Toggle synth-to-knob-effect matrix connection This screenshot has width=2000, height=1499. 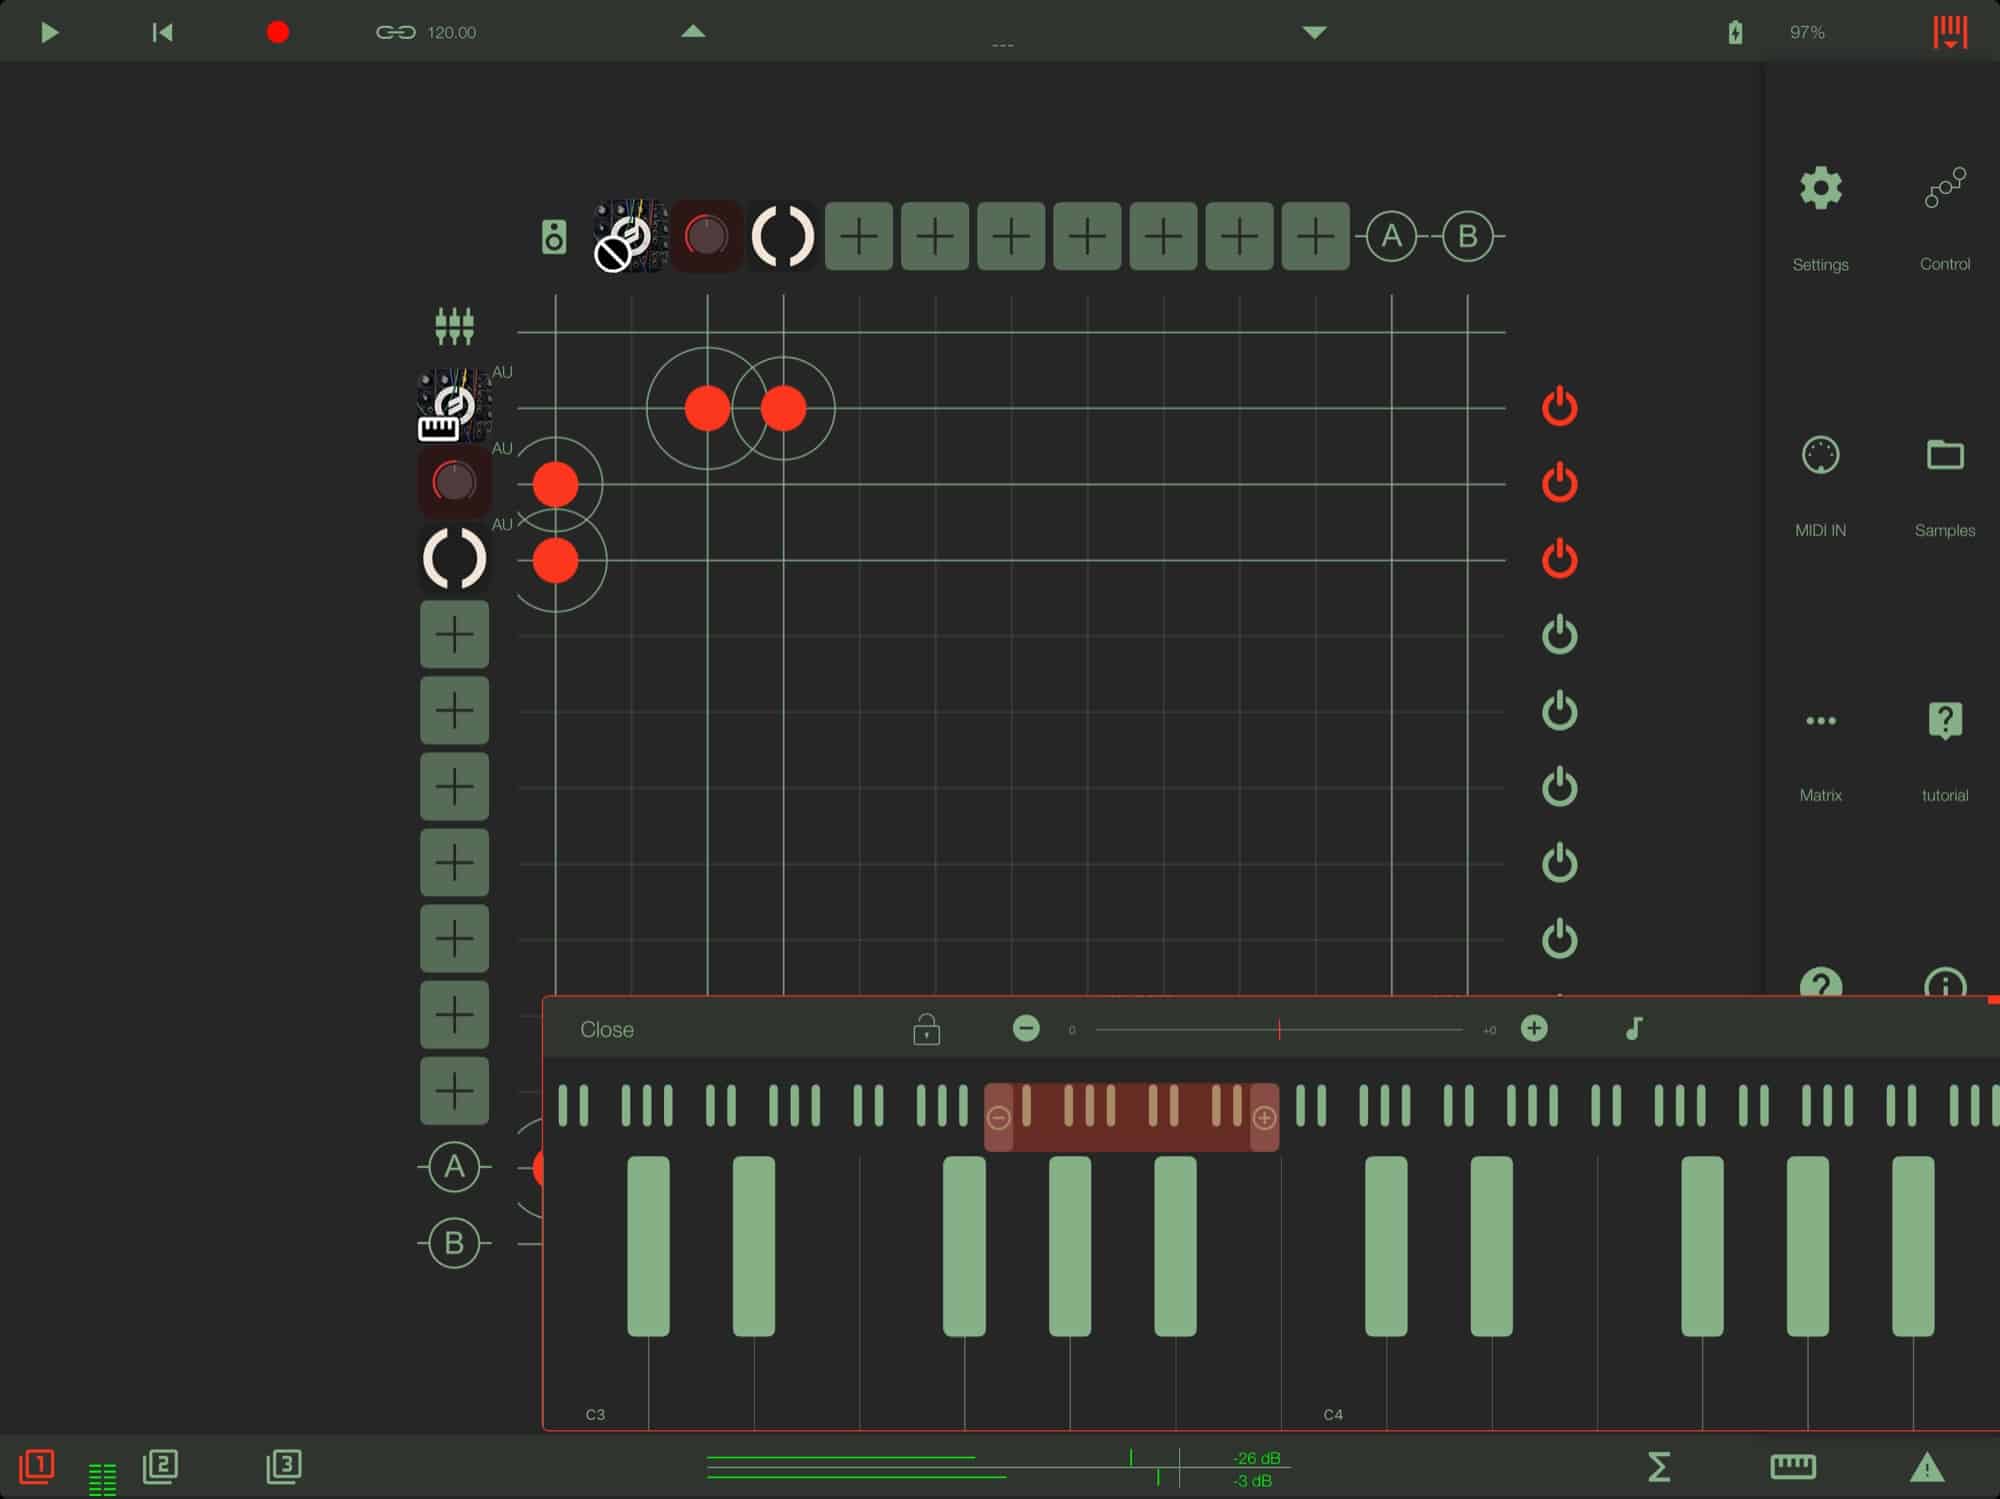tap(707, 408)
